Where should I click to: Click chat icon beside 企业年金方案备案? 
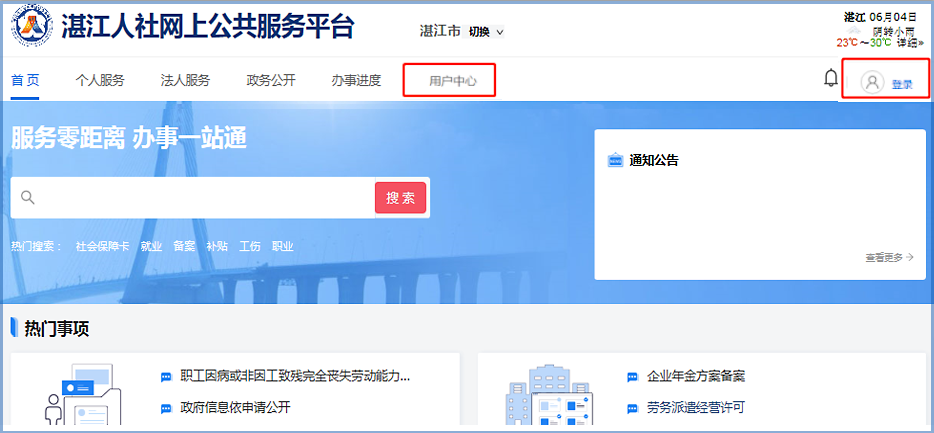[632, 377]
